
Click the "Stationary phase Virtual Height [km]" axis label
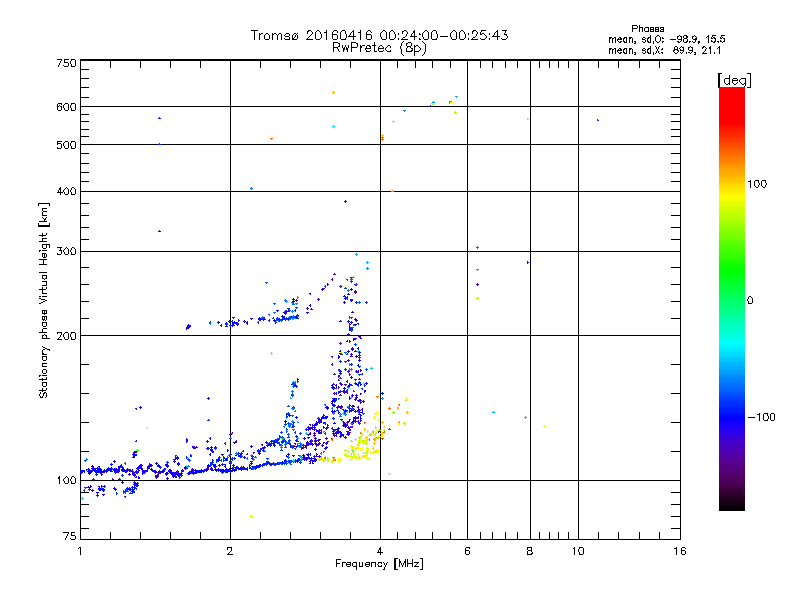[x=44, y=300]
